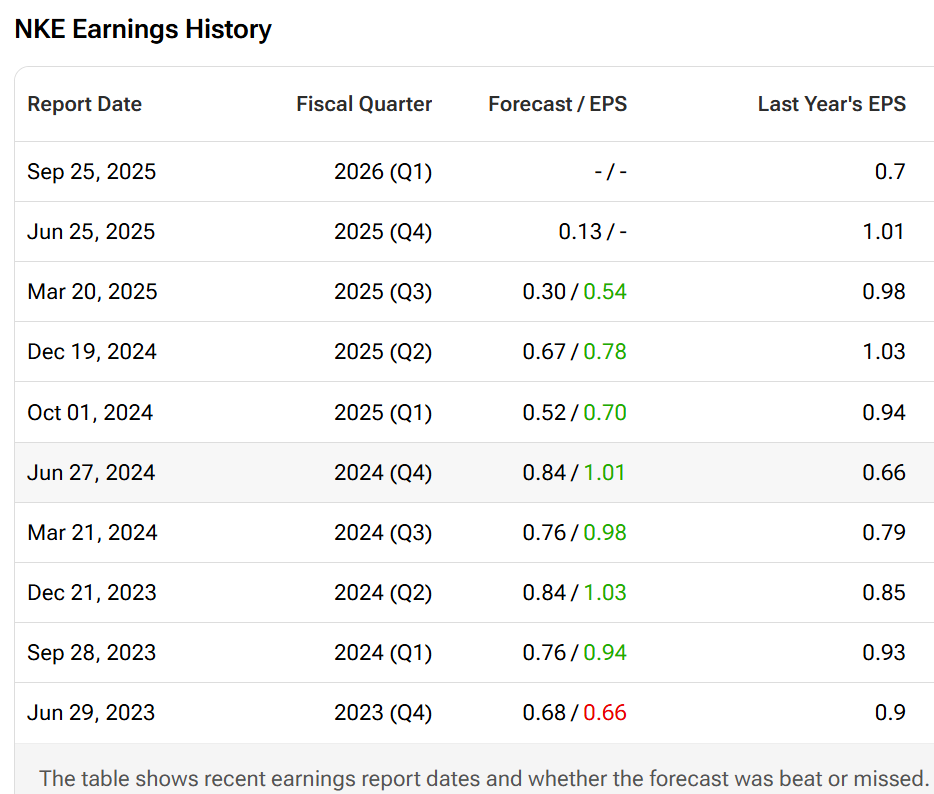Viewport: 934px width, 794px height.
Task: Select the fiscal quarter cell '2025 (Q2)'
Action: [x=383, y=352]
